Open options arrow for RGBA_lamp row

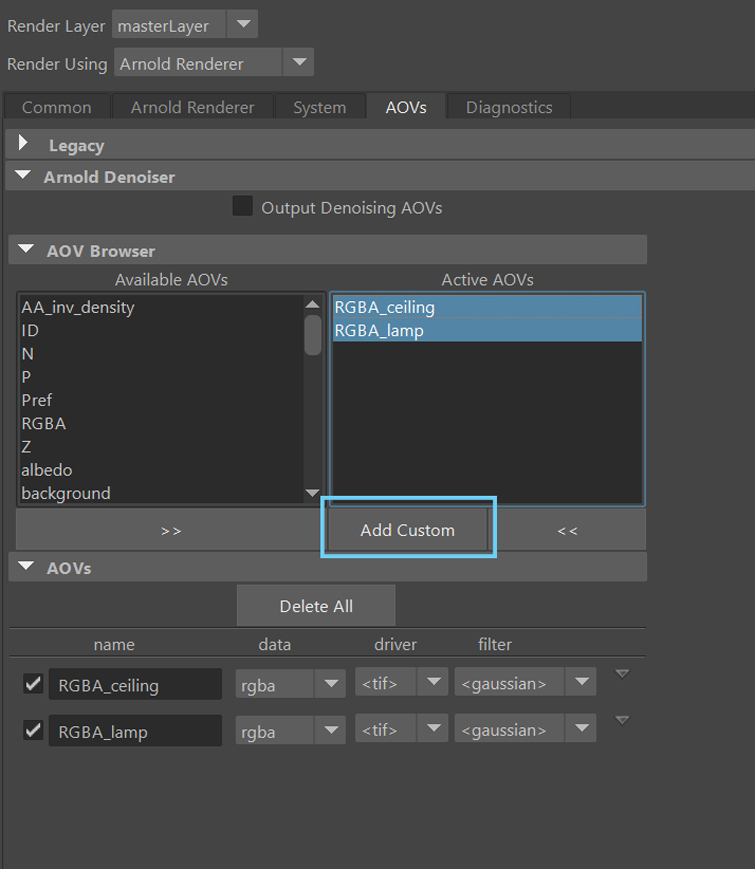point(622,720)
